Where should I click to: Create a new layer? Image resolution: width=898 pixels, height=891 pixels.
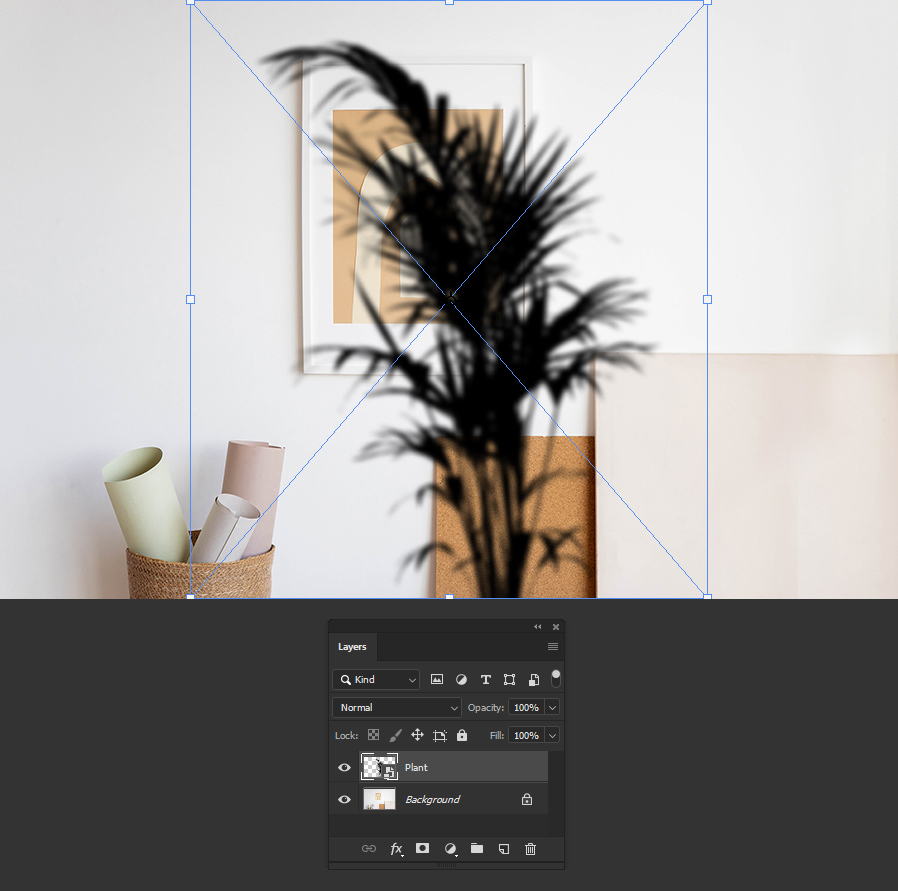[x=504, y=849]
